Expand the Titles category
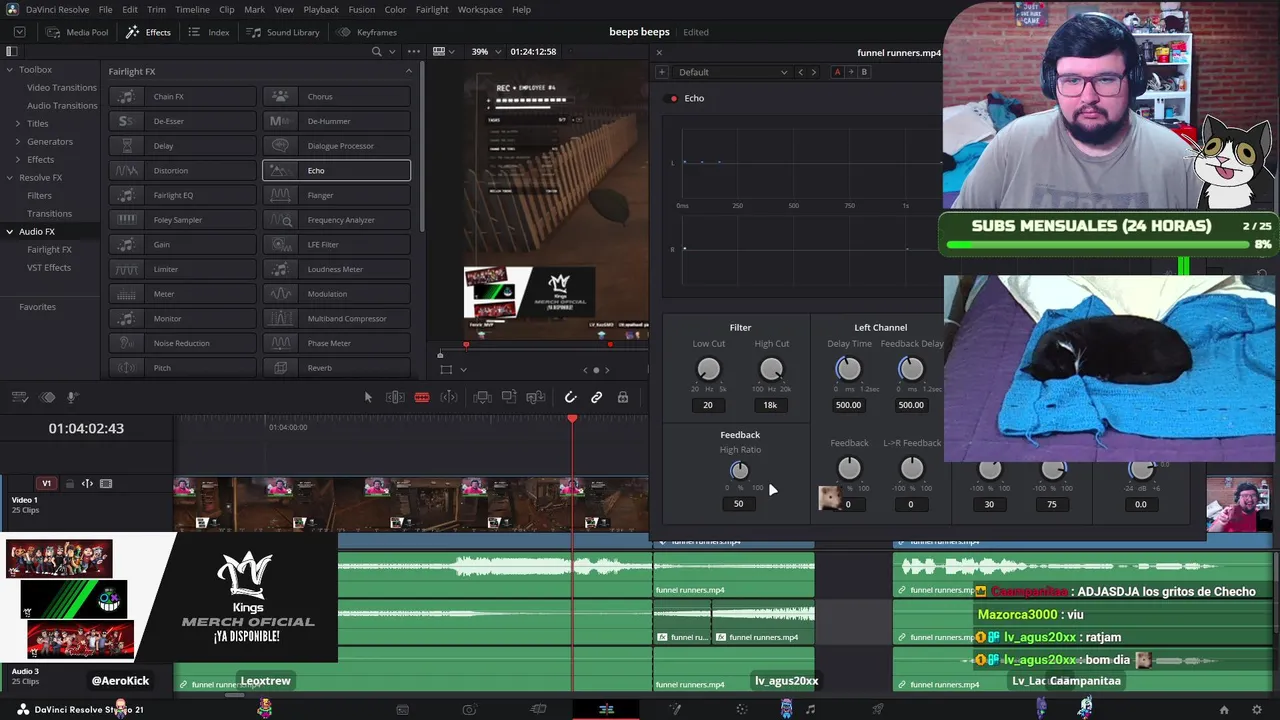The height and width of the screenshot is (720, 1280). tap(17, 124)
